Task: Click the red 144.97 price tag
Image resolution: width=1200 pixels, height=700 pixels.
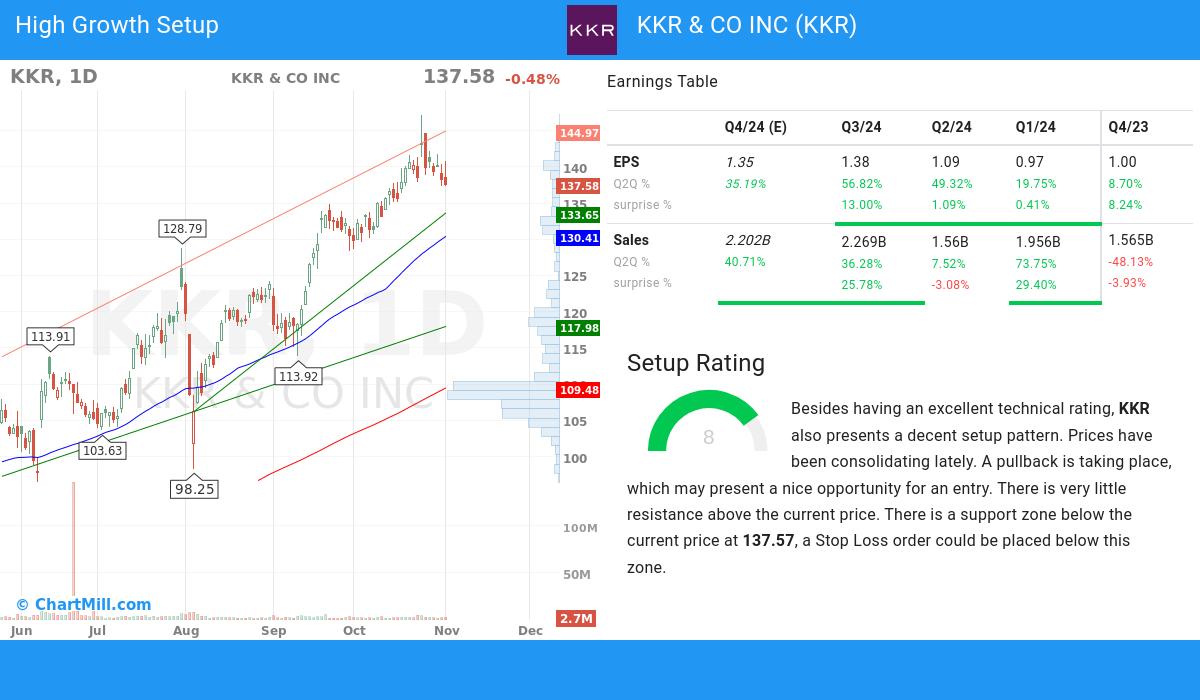Action: [x=579, y=133]
